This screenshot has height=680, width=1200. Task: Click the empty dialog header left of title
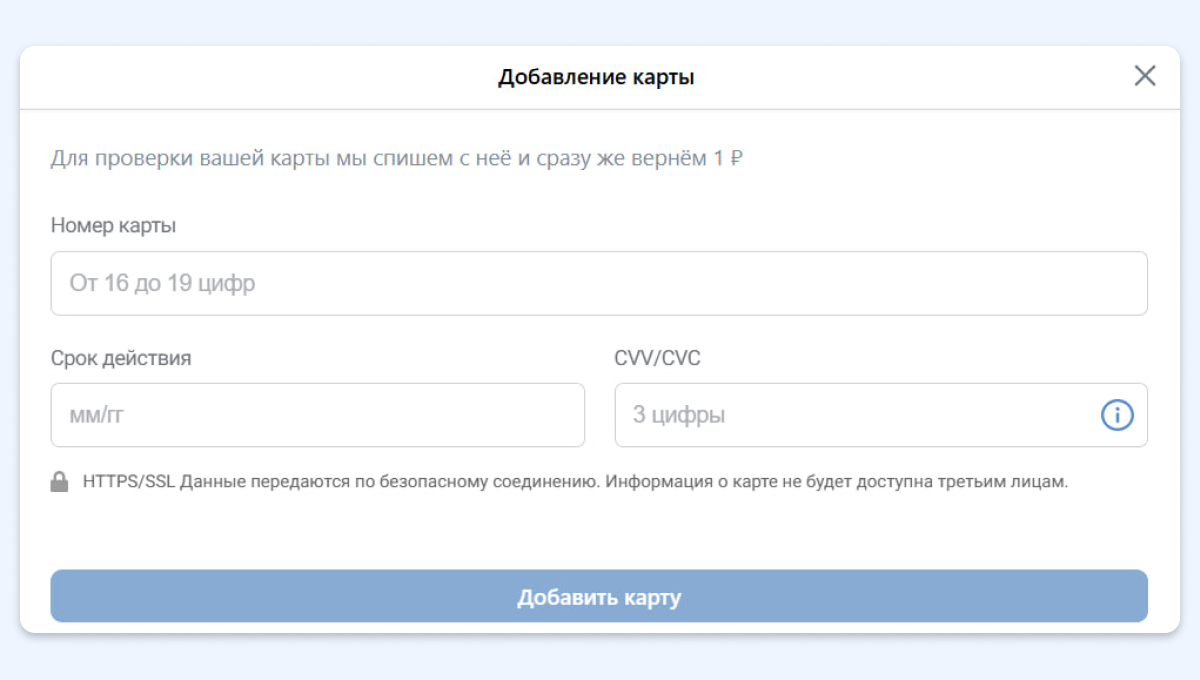(250, 77)
